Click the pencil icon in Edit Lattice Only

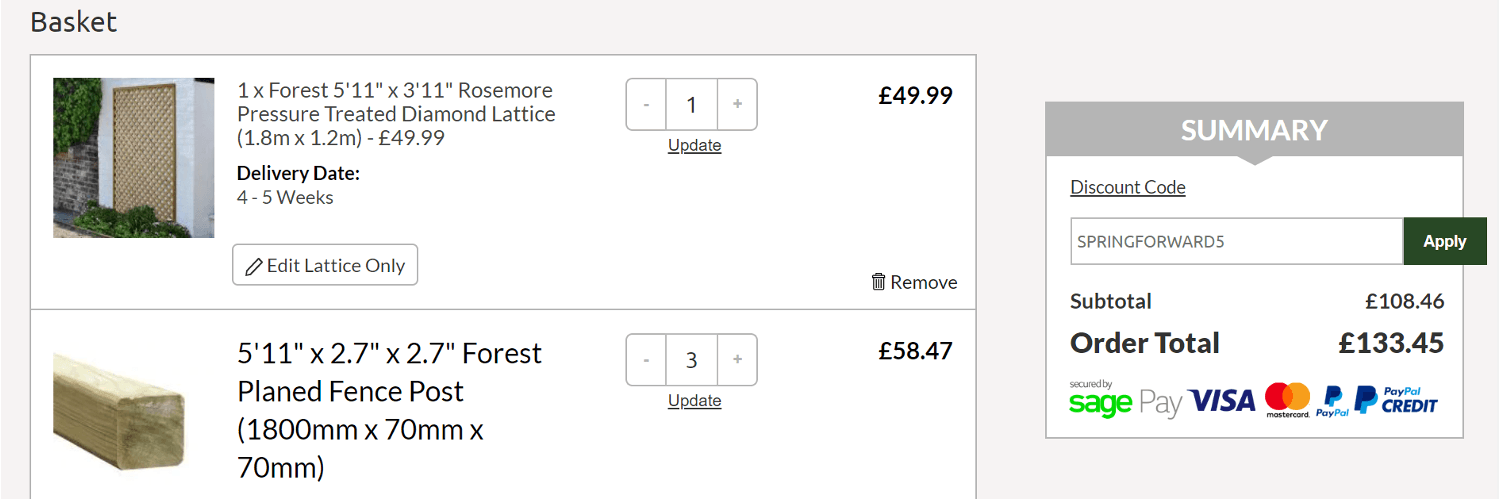pyautogui.click(x=254, y=266)
